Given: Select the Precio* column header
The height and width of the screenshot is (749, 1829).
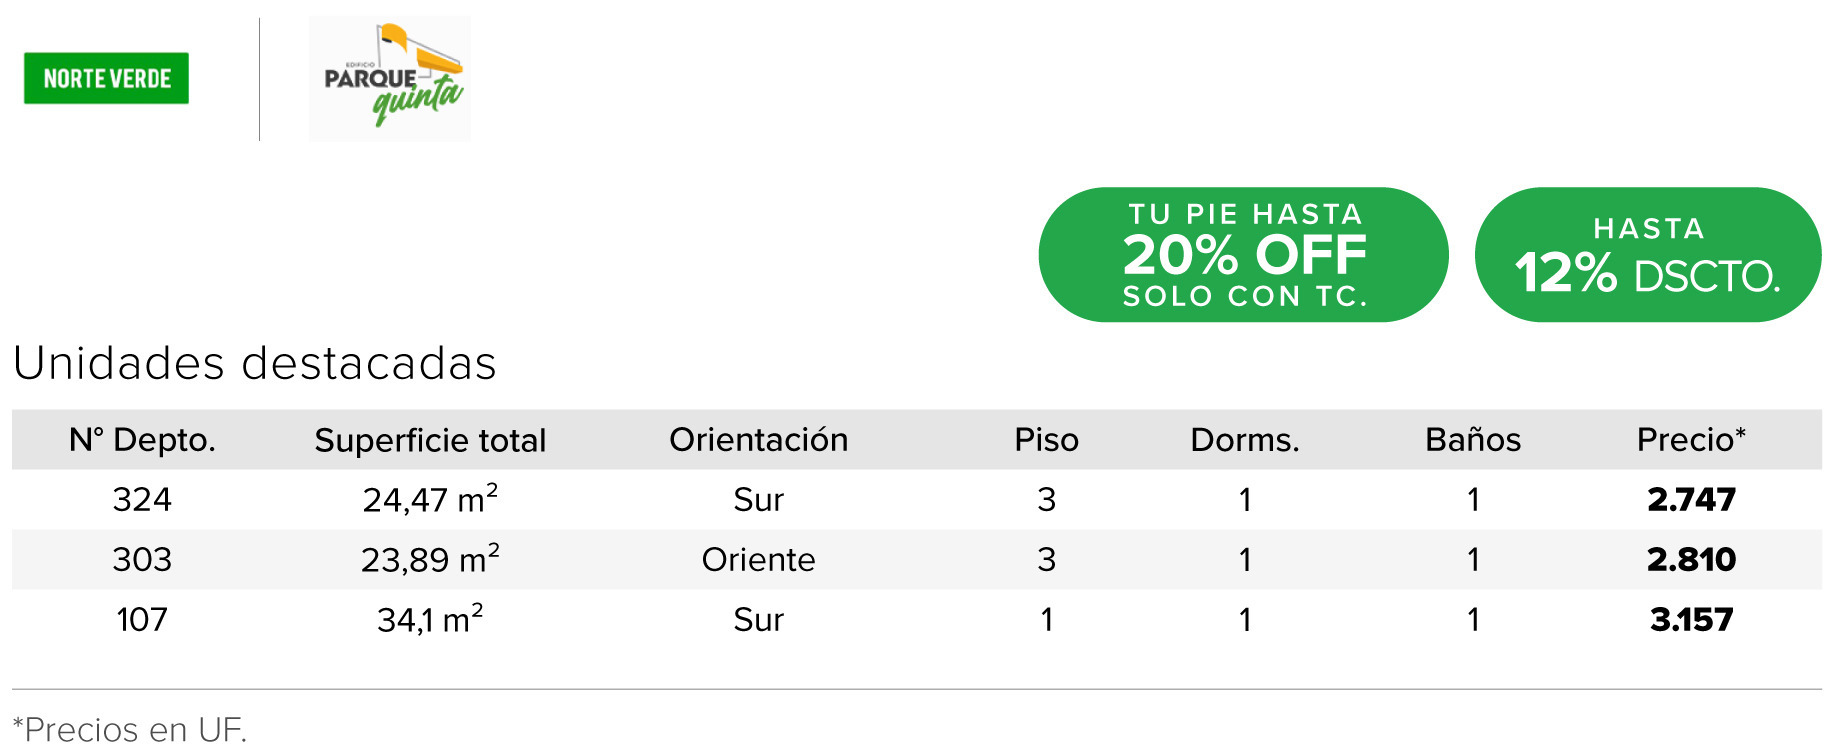Looking at the screenshot, I should click(x=1691, y=440).
